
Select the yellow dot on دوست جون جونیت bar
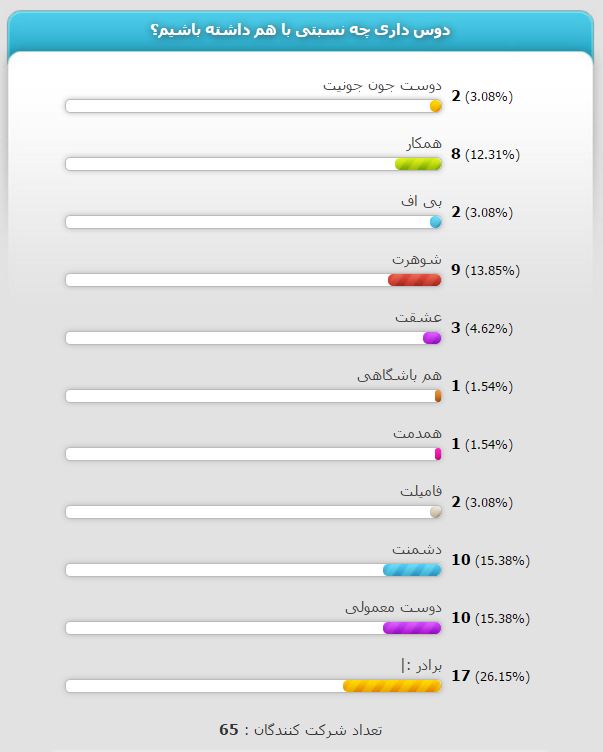tap(436, 106)
